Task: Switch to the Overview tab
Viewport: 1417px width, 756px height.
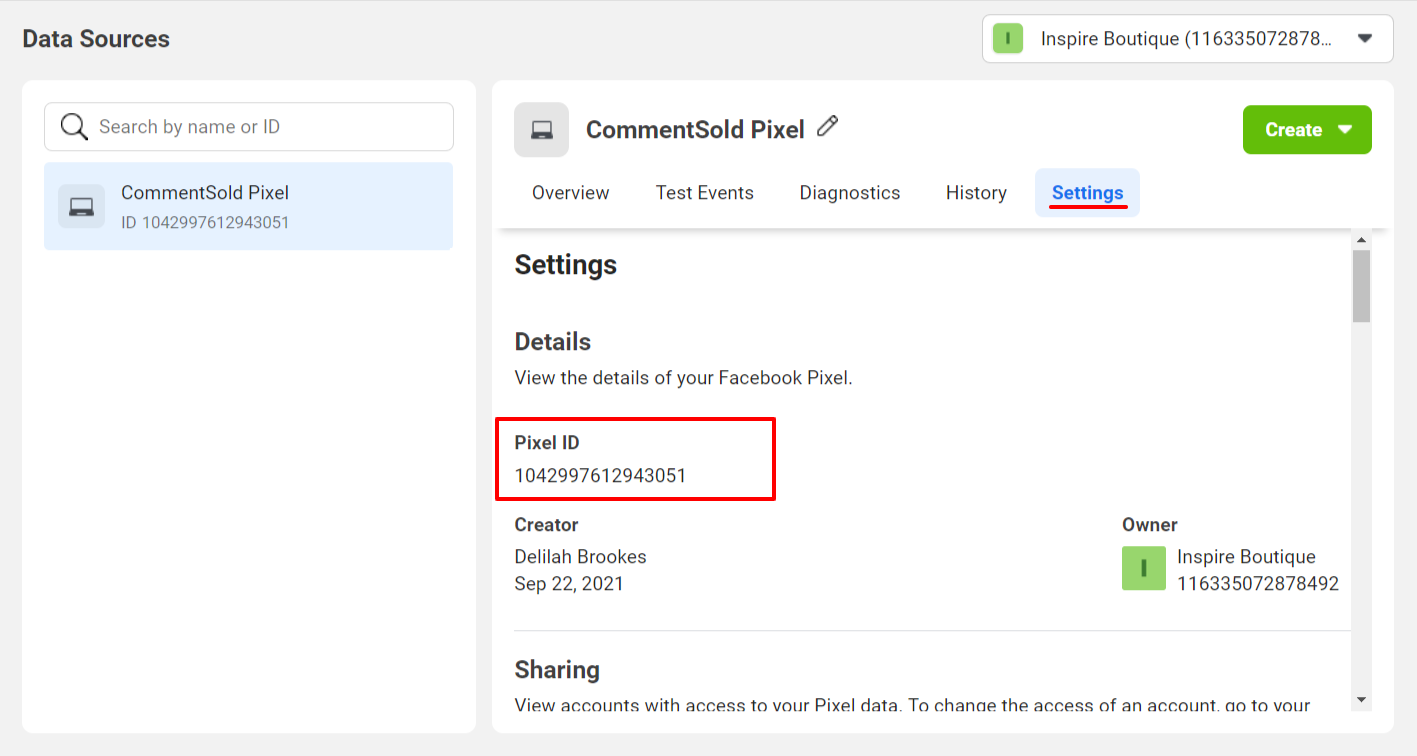Action: pyautogui.click(x=570, y=193)
